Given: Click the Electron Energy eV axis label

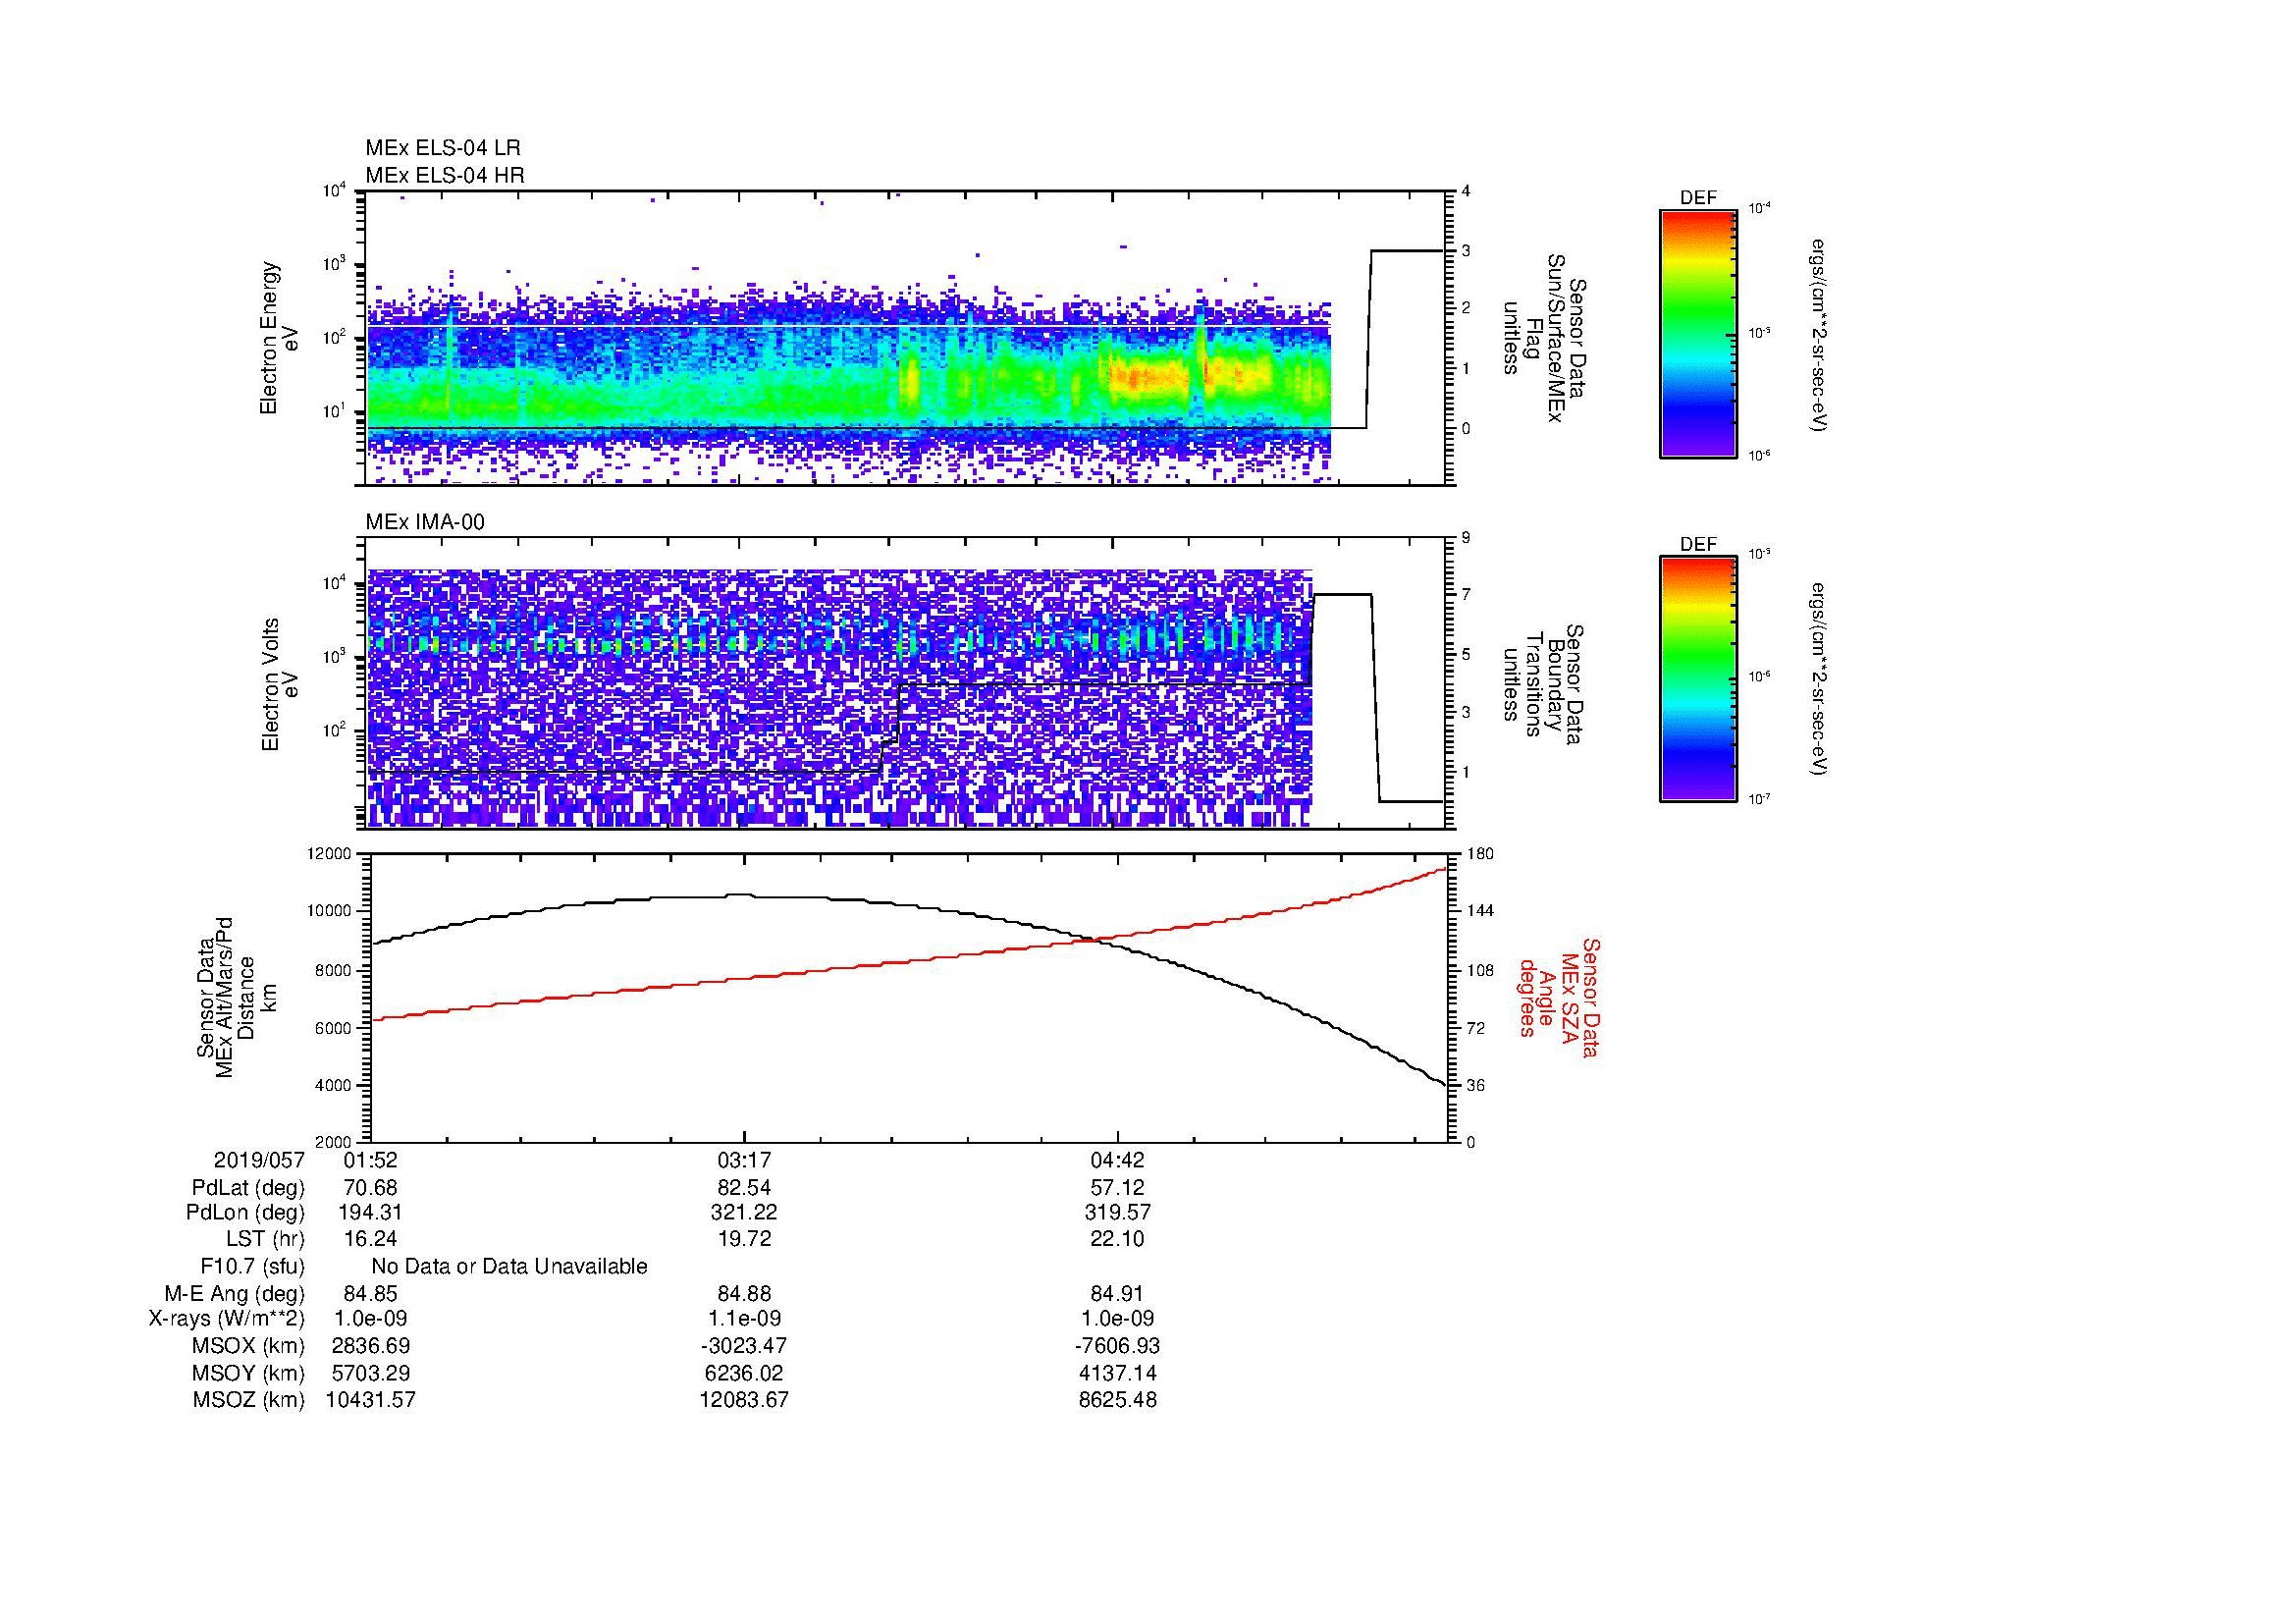Looking at the screenshot, I should coord(279,338).
